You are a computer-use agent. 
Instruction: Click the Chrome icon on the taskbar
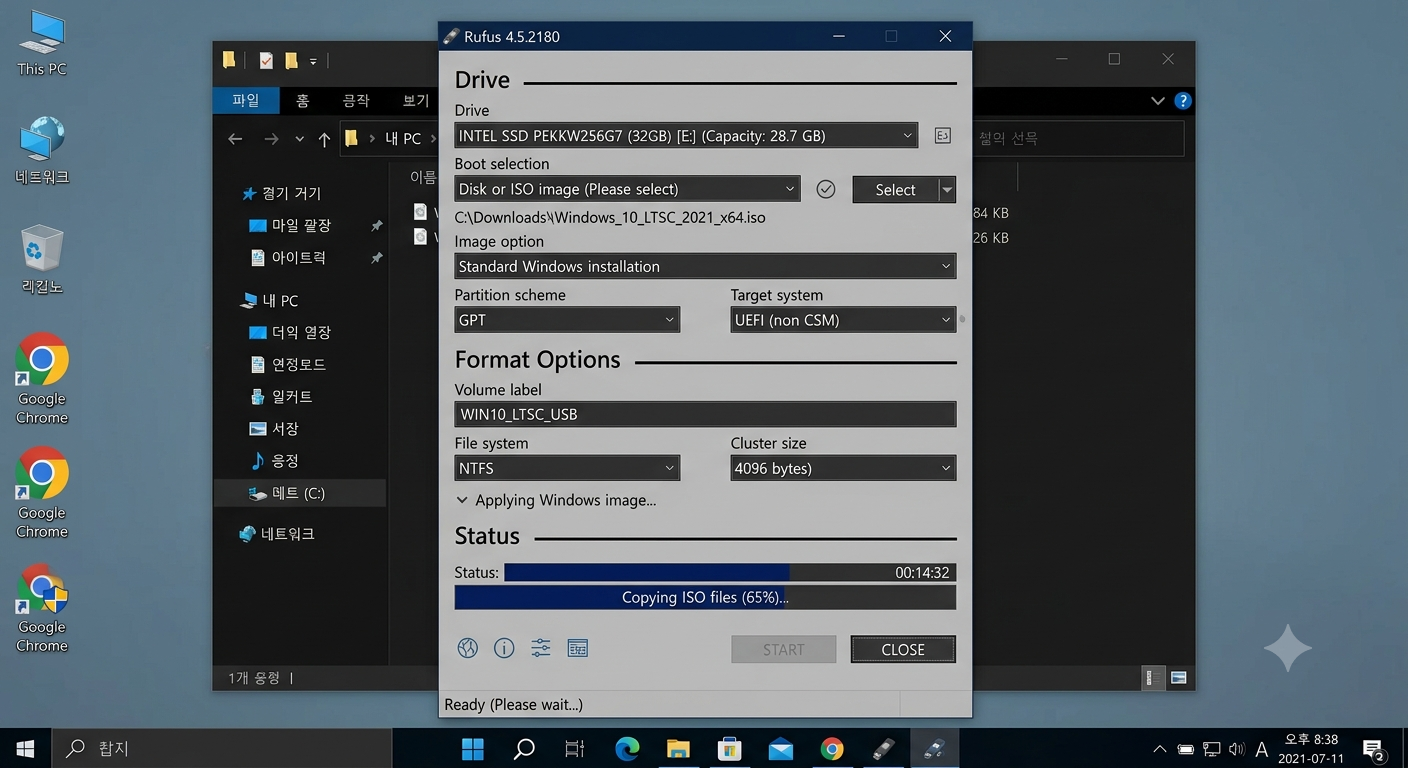click(x=831, y=748)
